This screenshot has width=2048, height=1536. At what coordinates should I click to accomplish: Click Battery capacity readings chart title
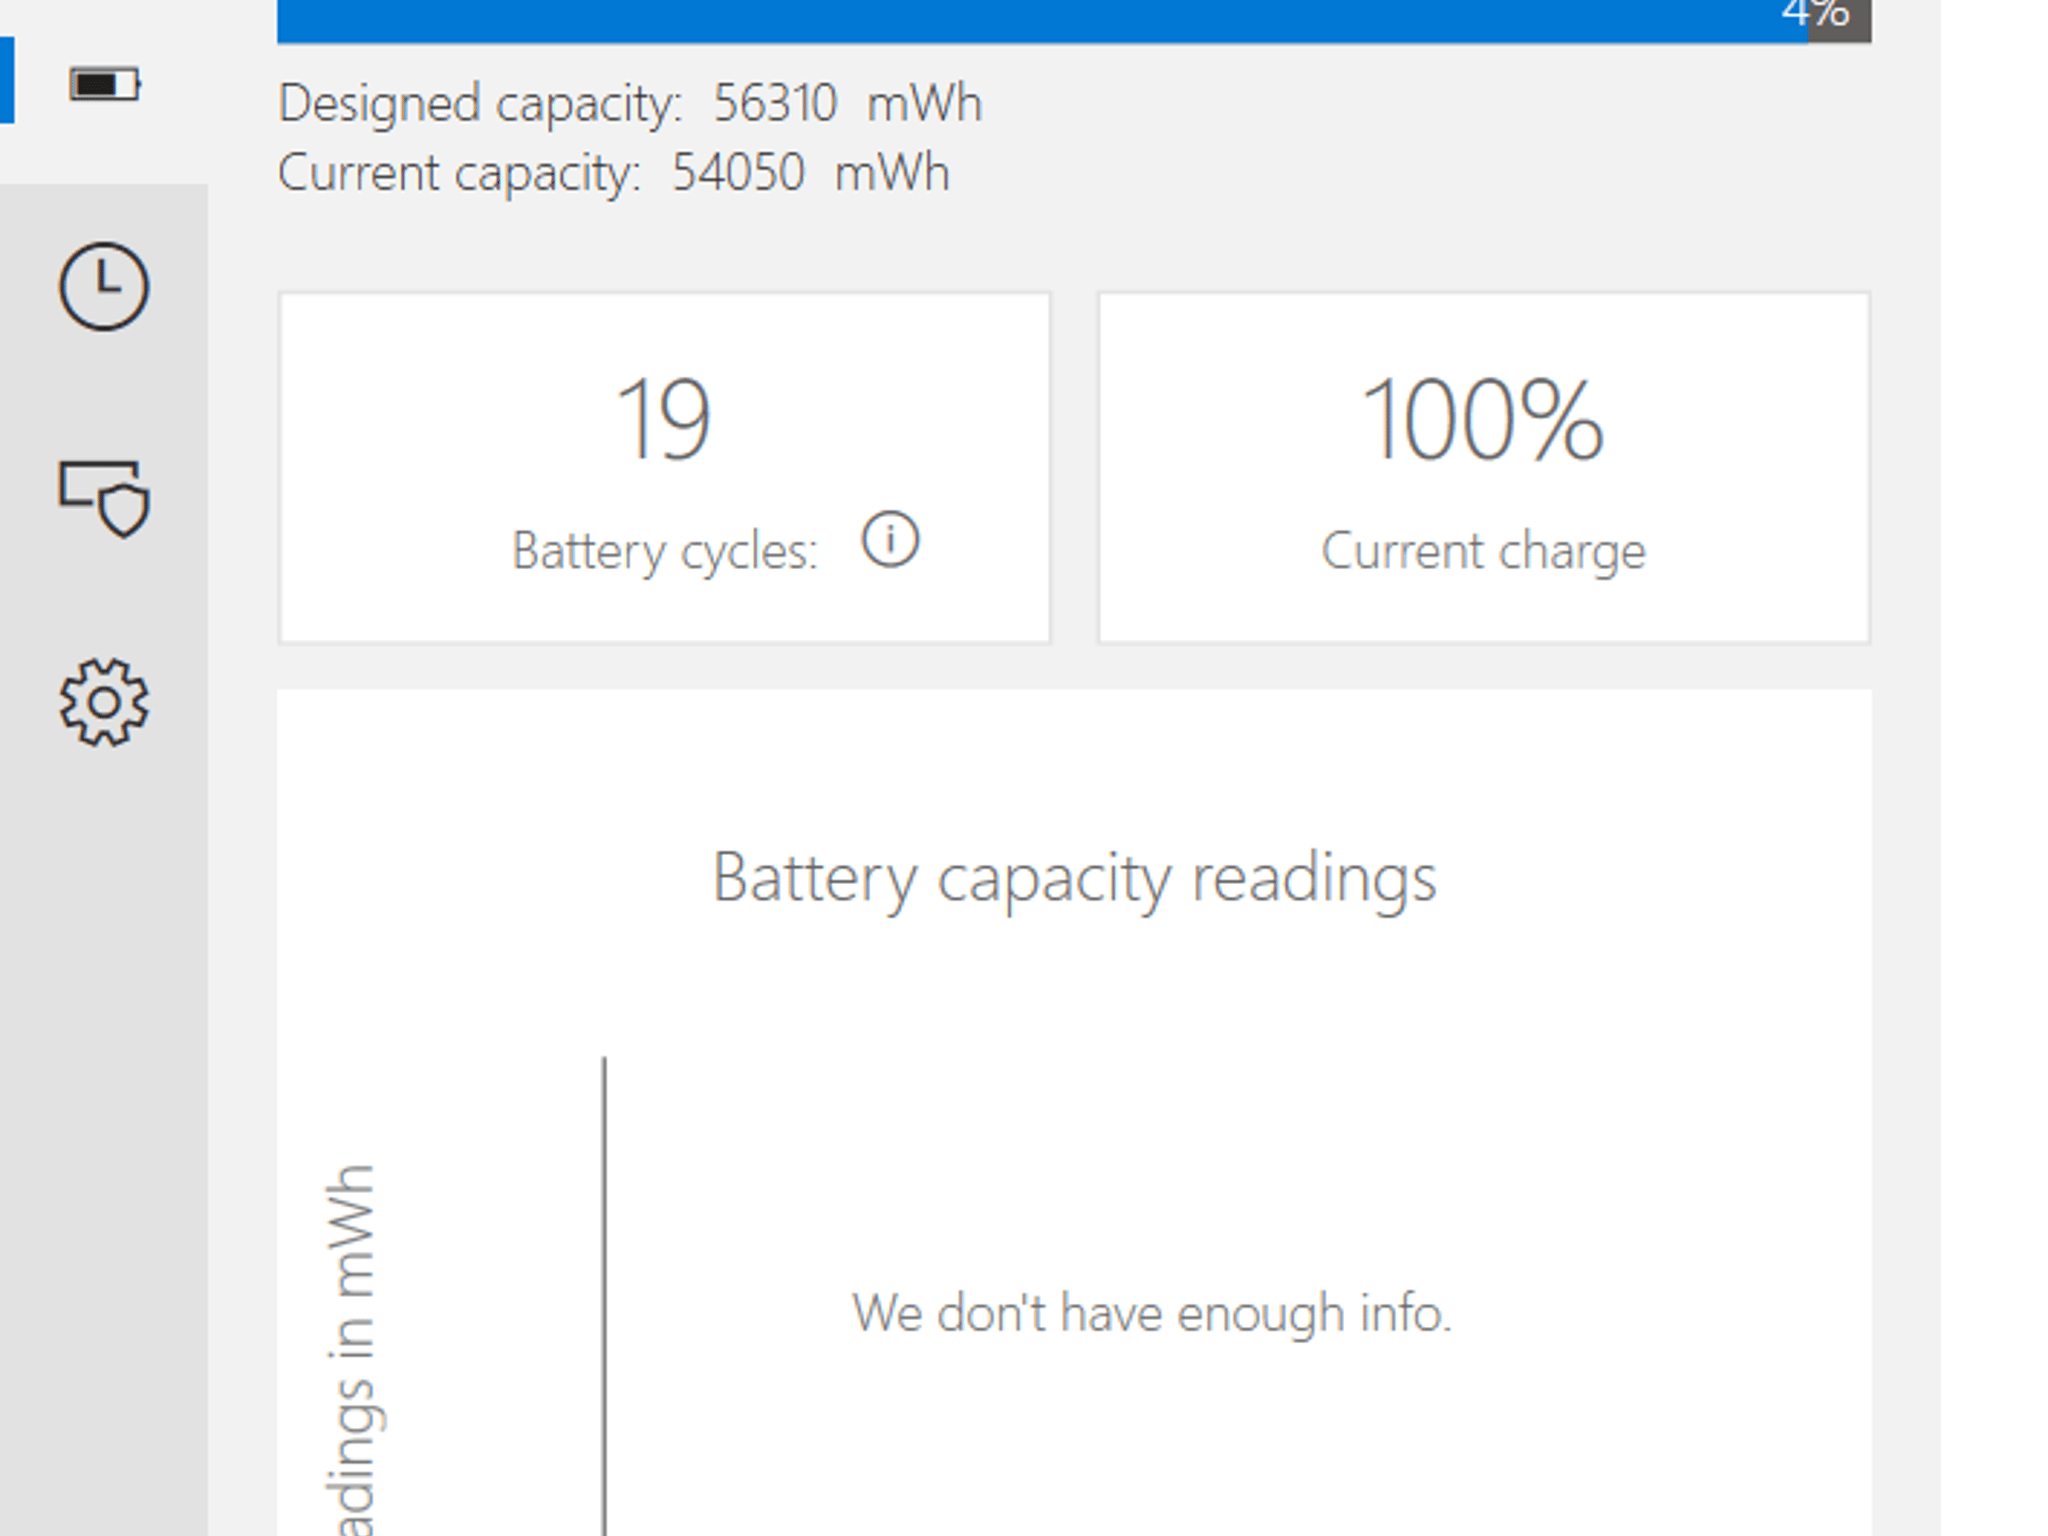pyautogui.click(x=1074, y=879)
